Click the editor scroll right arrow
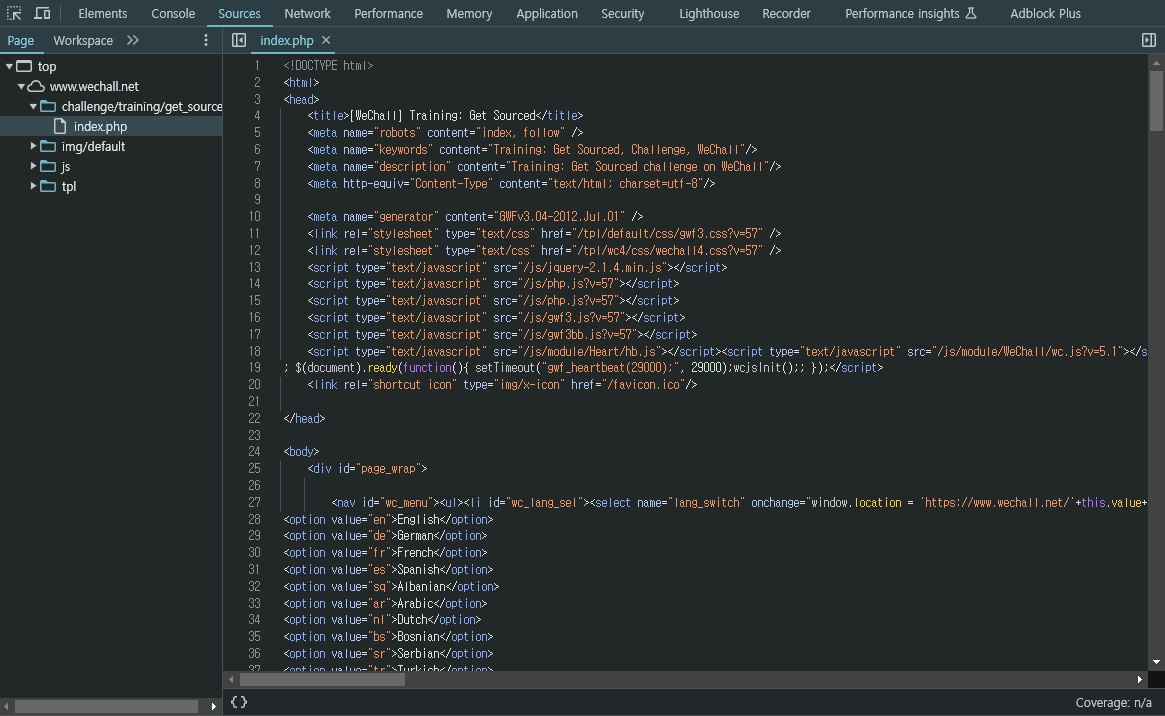 coord(1140,679)
